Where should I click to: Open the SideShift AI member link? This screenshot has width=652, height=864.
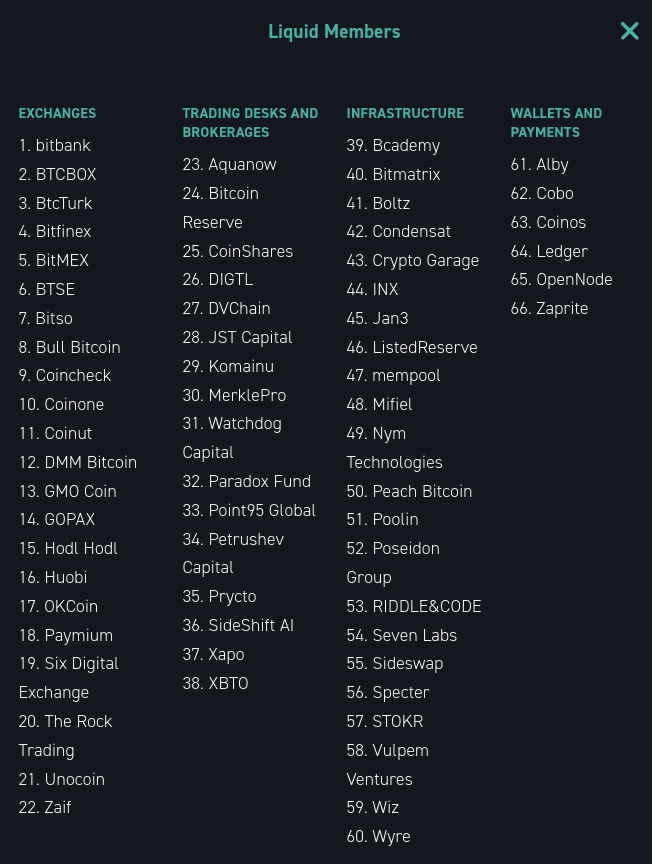(x=251, y=625)
